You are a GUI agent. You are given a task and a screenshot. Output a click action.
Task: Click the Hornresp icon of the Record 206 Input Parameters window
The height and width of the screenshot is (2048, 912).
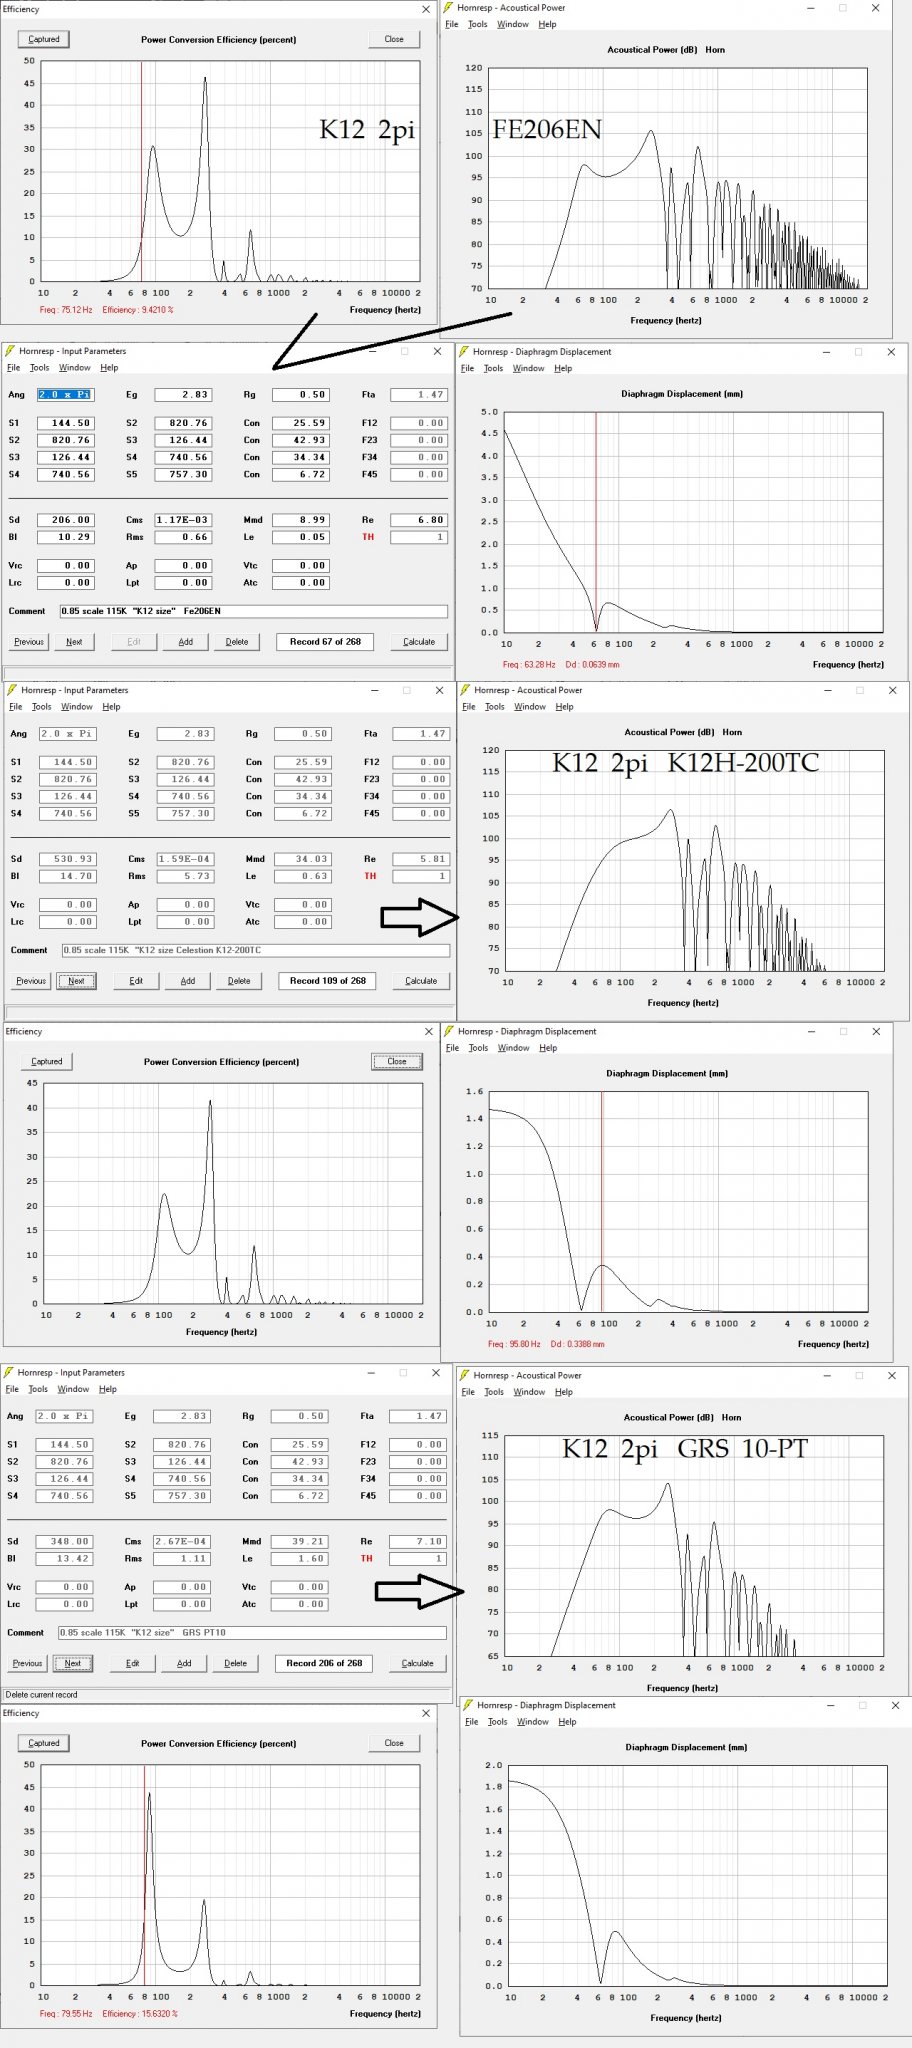point(9,1372)
